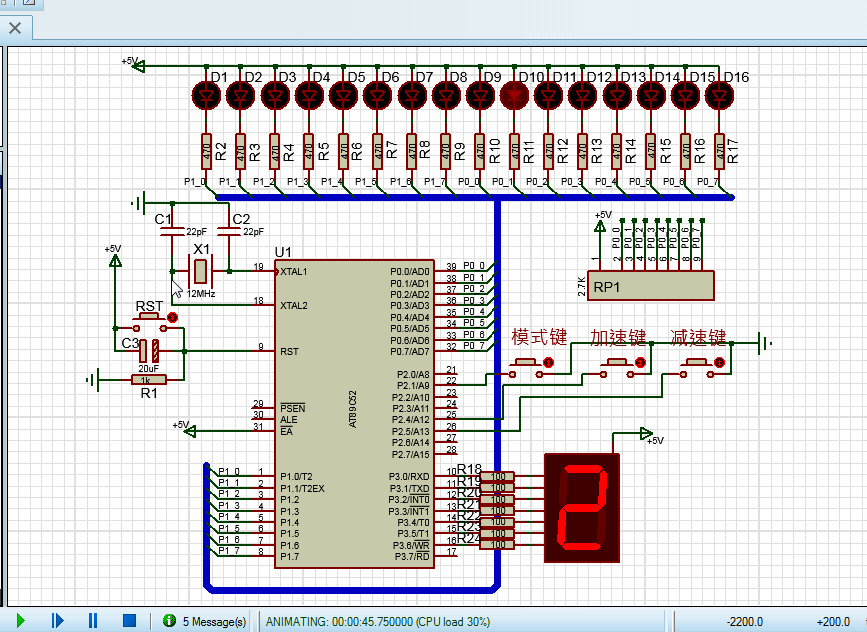Select the ground terminal beside the 减速键 button
This screenshot has width=867, height=632.
pyautogui.click(x=765, y=343)
